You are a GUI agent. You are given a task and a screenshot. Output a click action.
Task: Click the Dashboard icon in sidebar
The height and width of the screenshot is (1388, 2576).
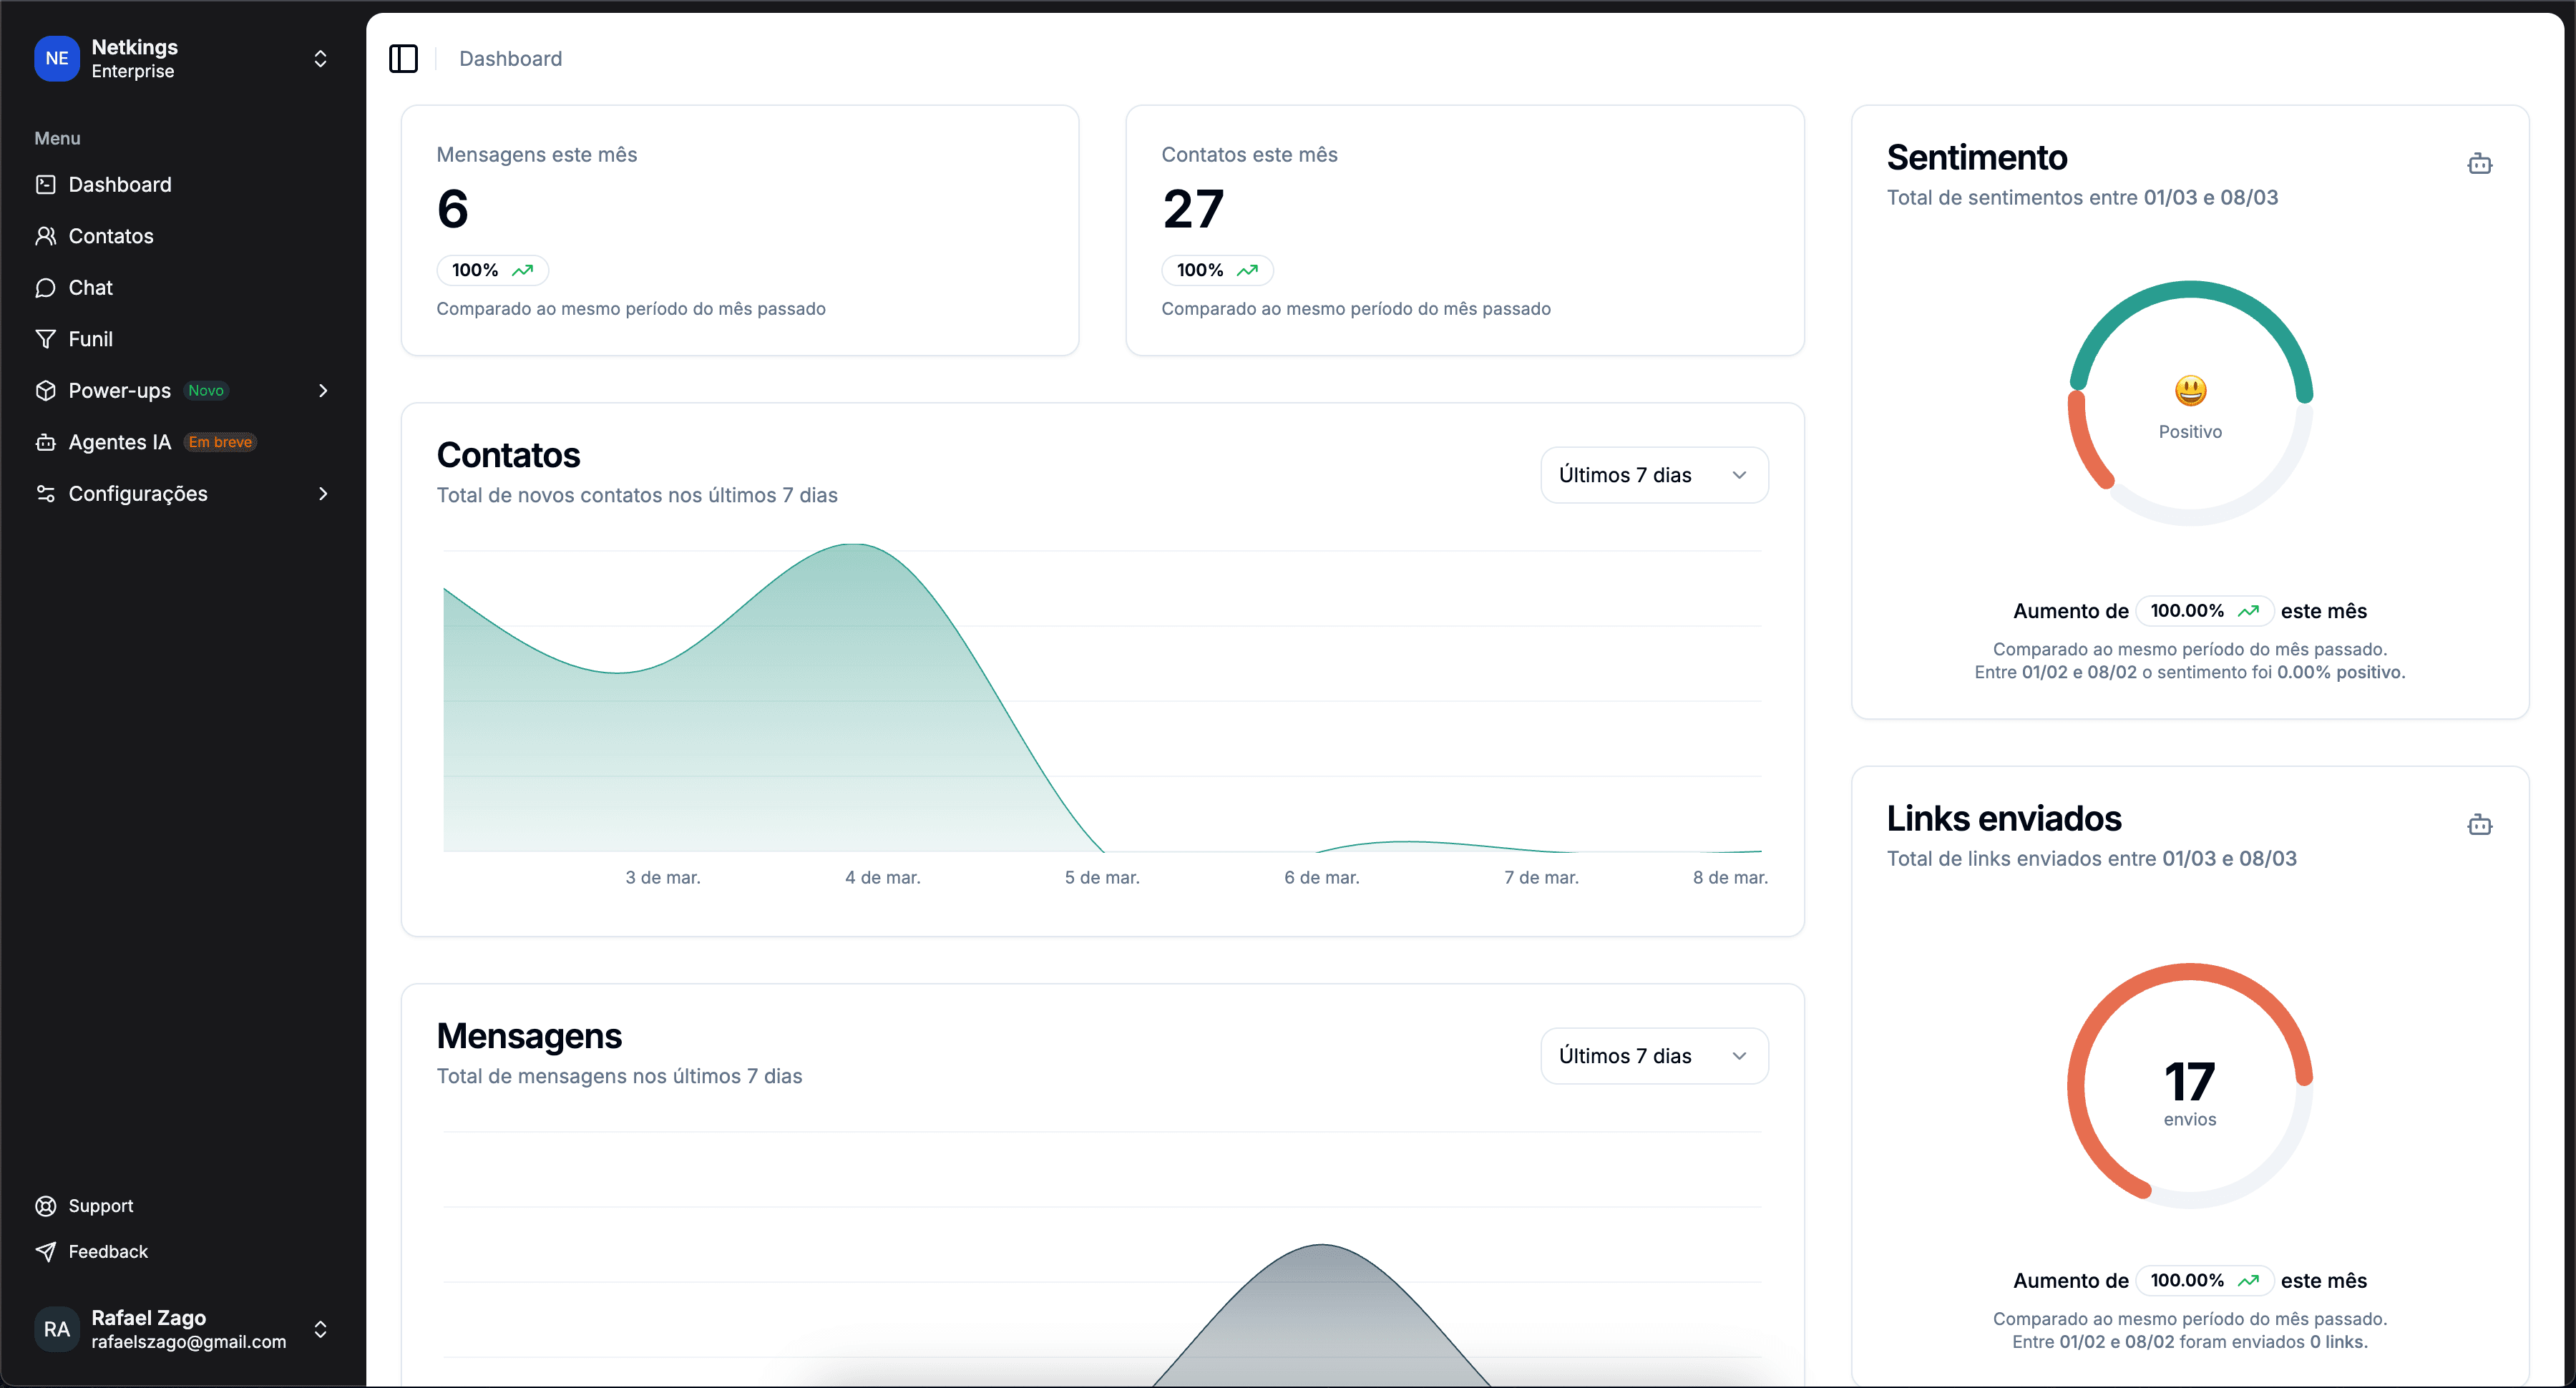pos(45,185)
